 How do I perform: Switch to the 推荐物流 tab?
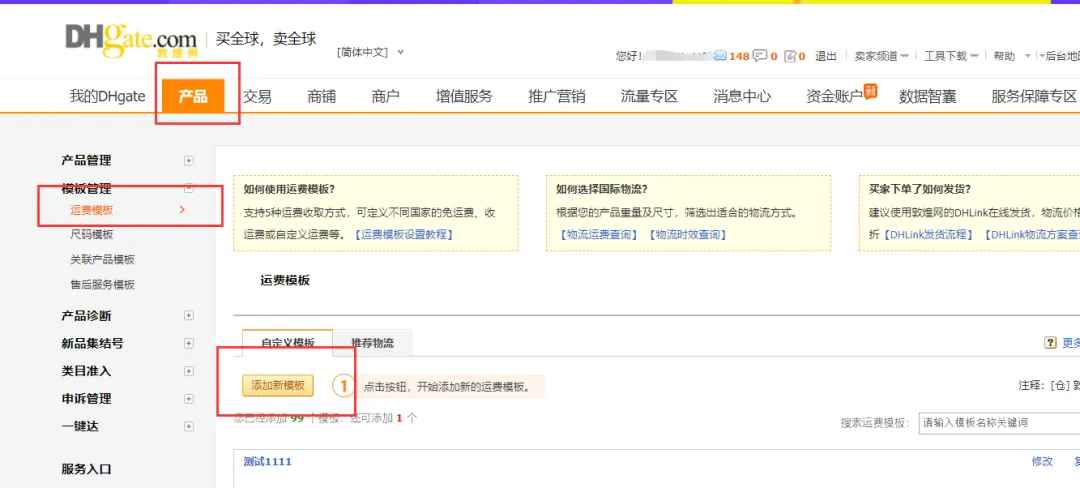point(373,343)
